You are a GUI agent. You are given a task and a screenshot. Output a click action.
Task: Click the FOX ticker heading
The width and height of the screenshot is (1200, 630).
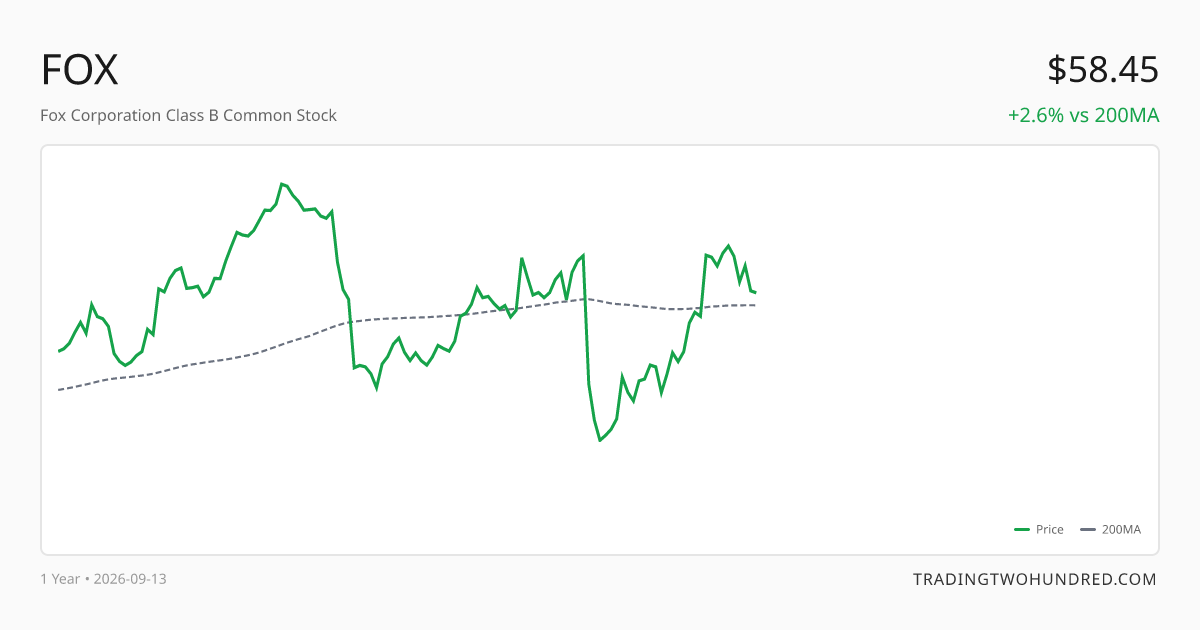coord(80,70)
